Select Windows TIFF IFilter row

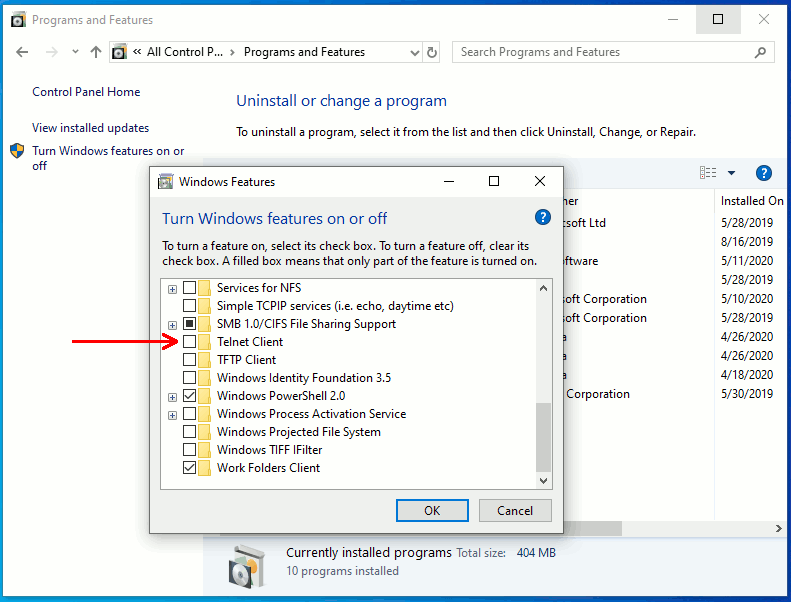tap(269, 450)
